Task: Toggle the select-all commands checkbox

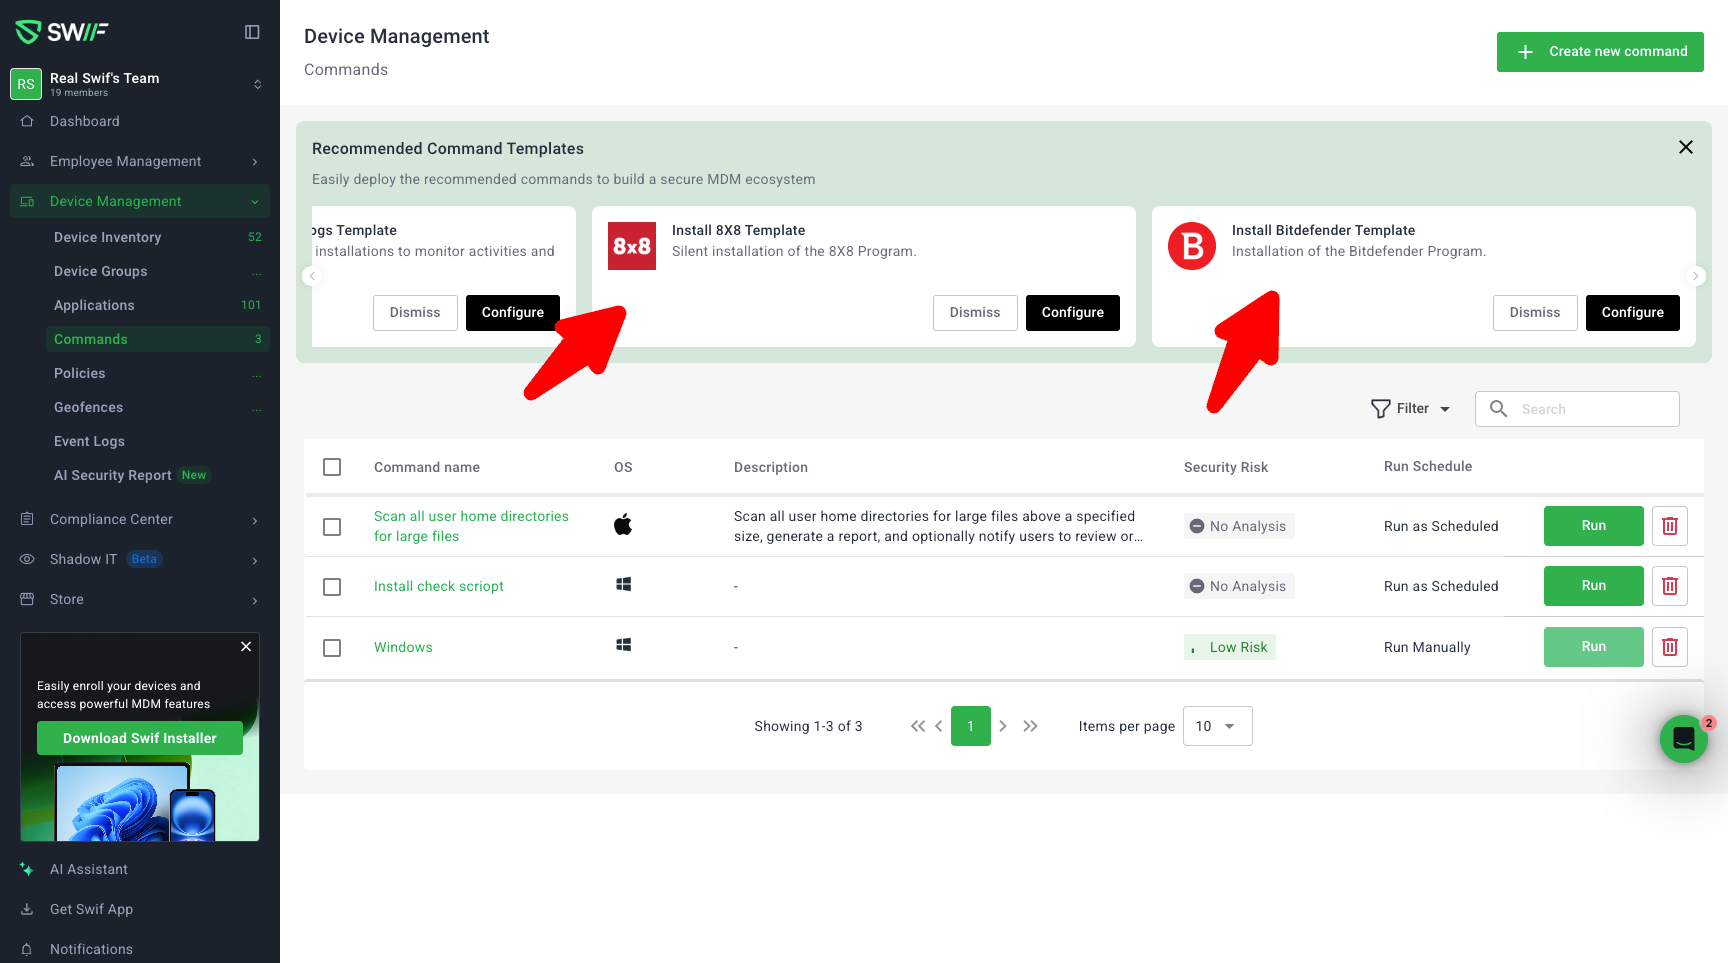Action: click(x=332, y=467)
